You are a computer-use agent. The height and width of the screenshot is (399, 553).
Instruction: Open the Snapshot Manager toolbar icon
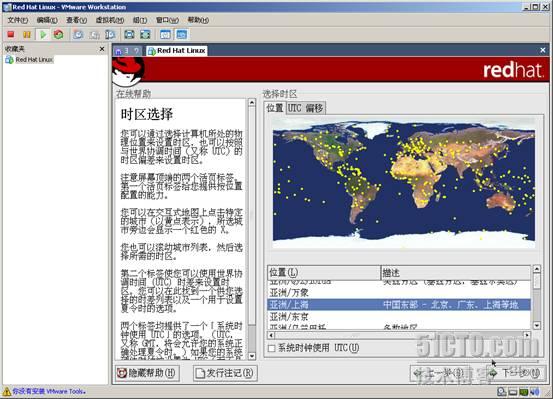point(110,34)
